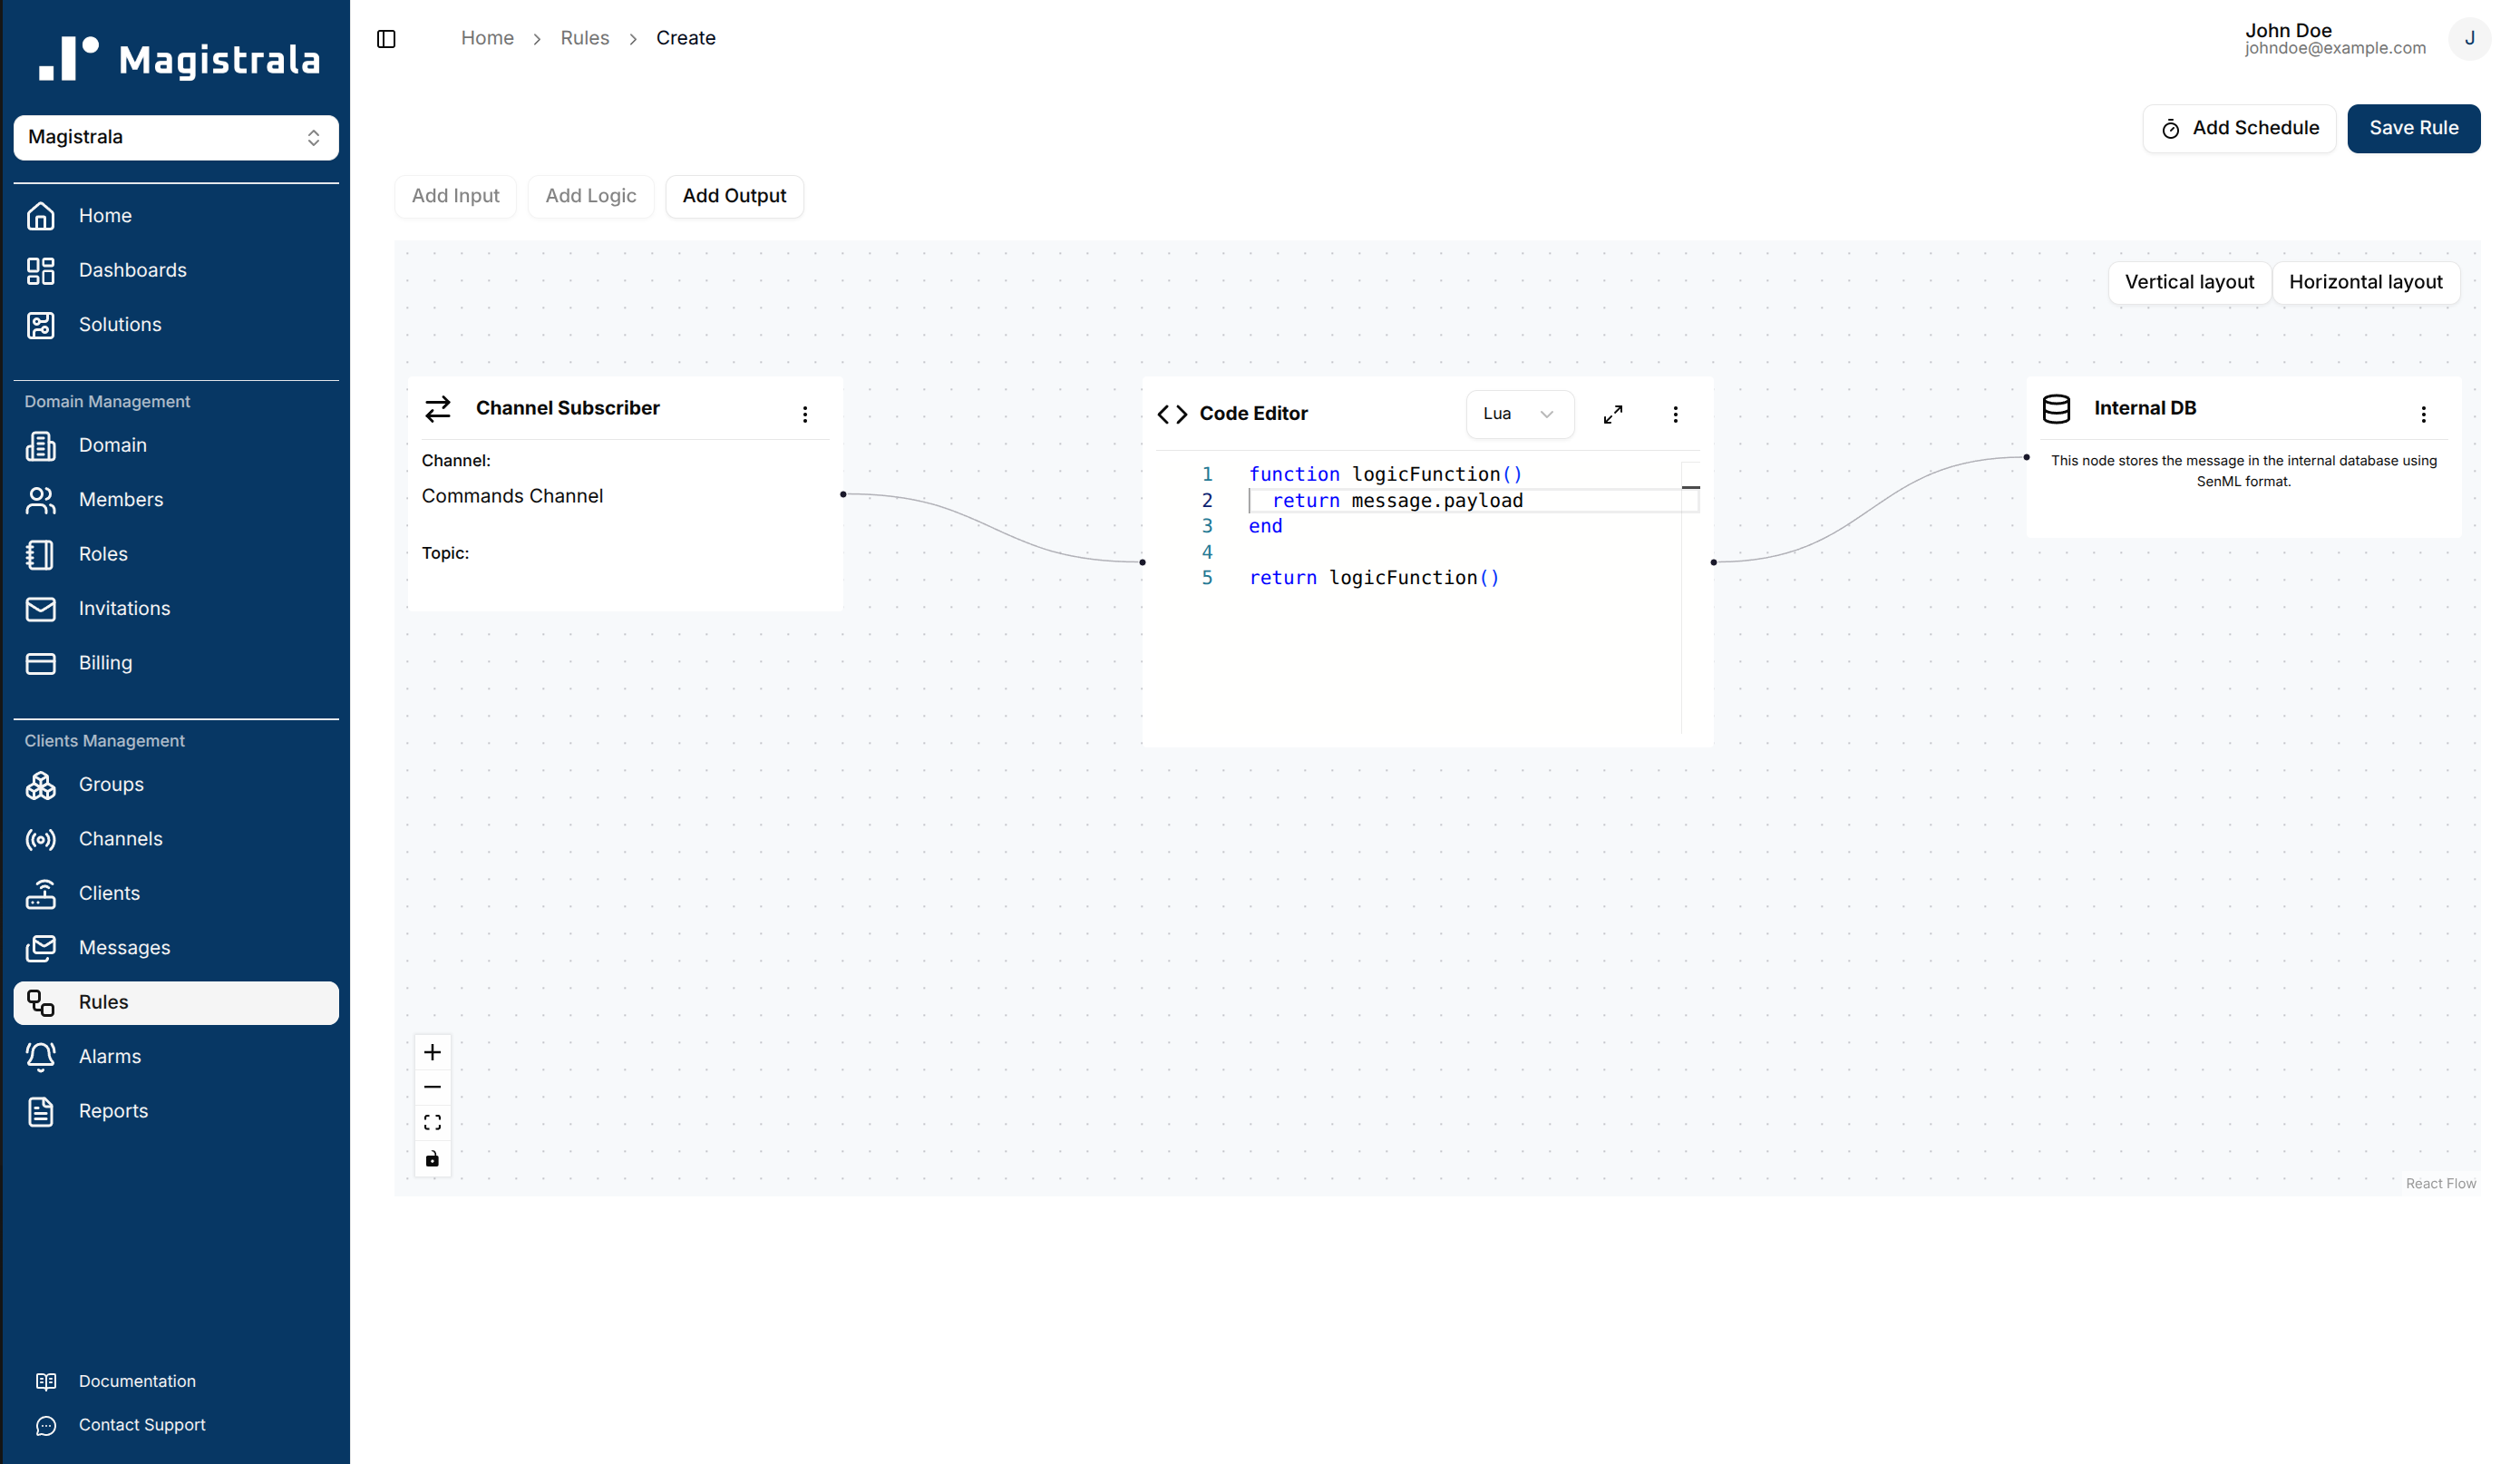This screenshot has height=1464, width=2520.
Task: Click the Members people icon
Action: point(41,500)
